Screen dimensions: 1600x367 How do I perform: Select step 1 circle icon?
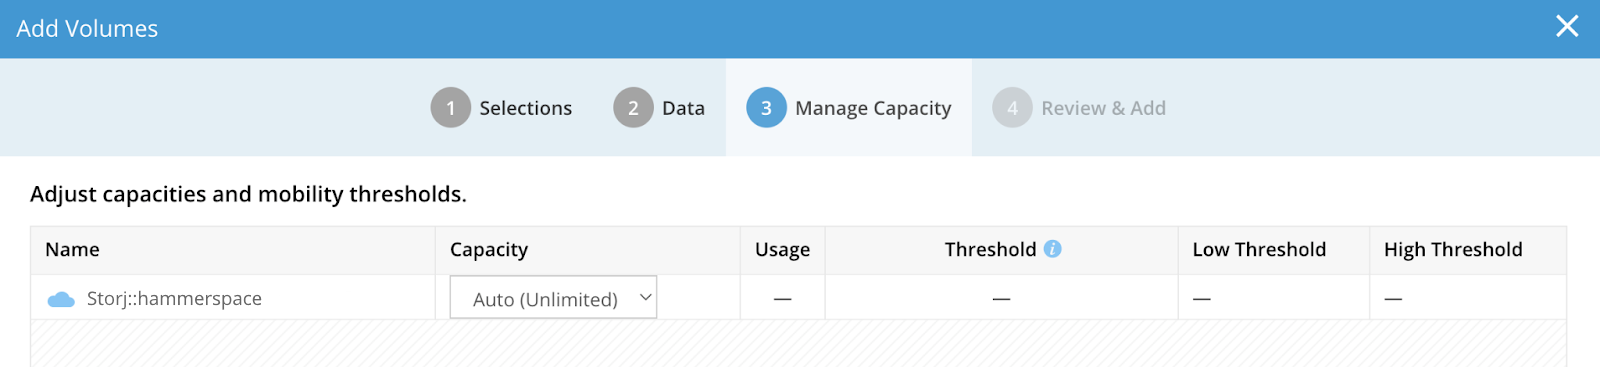pyautogui.click(x=451, y=108)
